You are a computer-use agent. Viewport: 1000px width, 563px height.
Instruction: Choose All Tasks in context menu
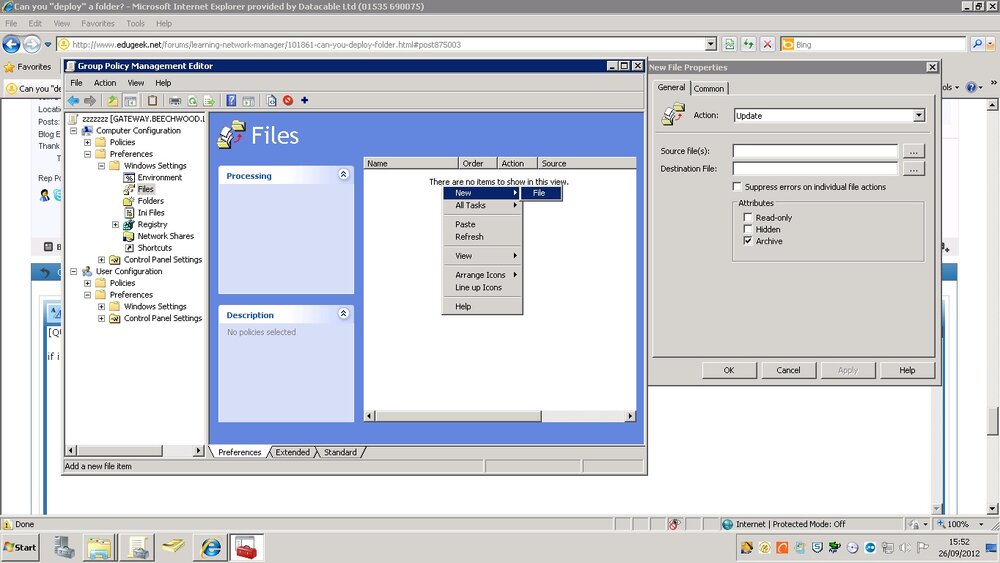click(x=482, y=205)
